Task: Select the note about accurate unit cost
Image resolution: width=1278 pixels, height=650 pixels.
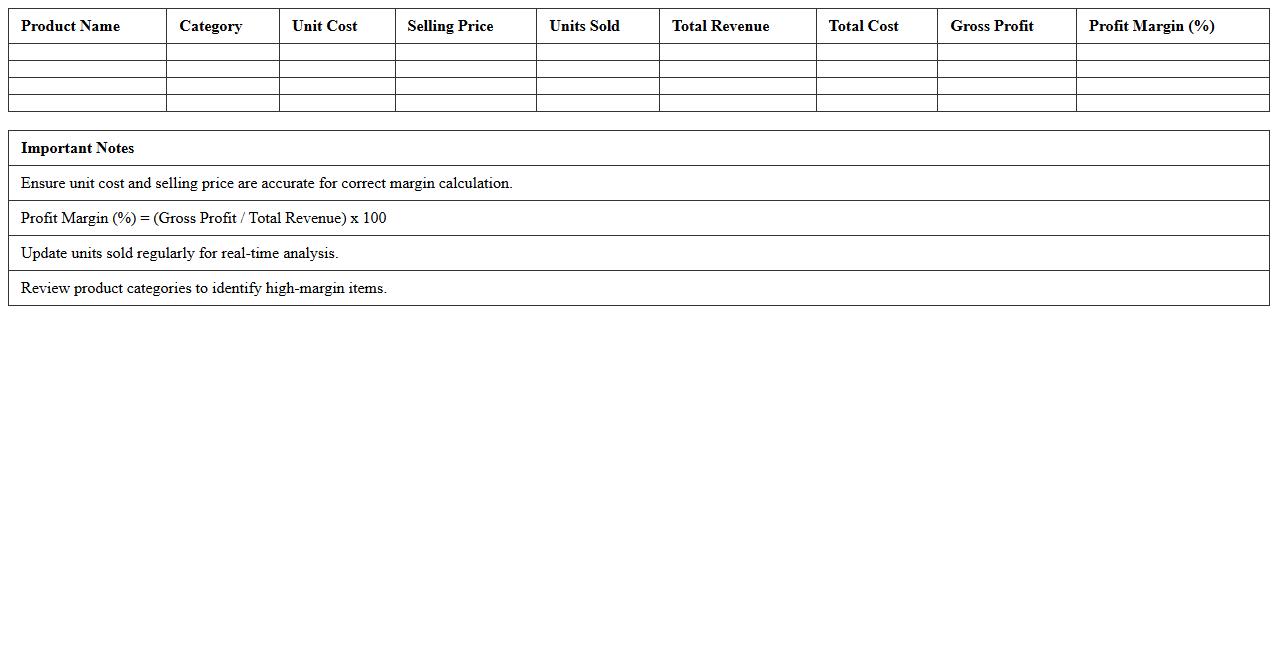Action: click(x=266, y=183)
